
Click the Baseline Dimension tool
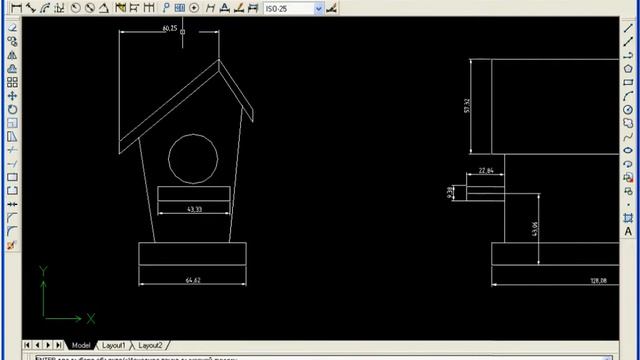point(134,8)
